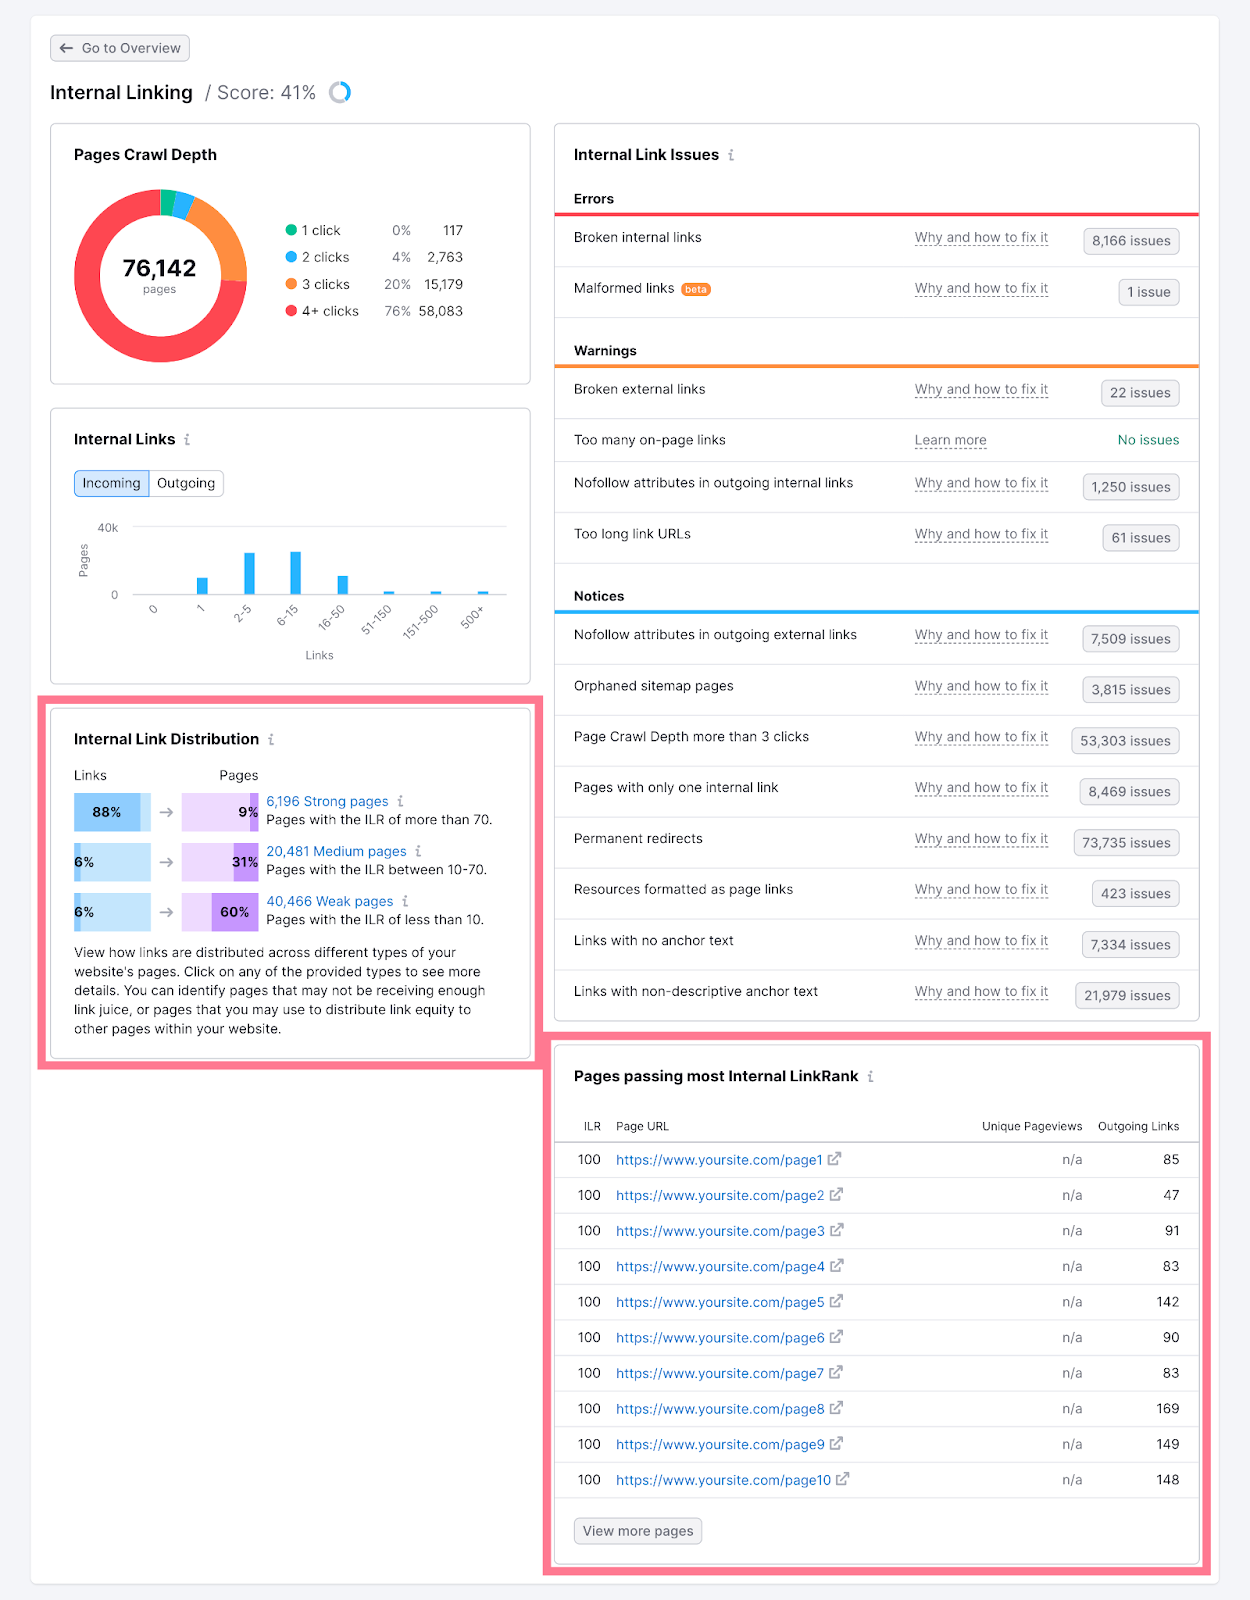Screen dimensions: 1250x1600
Task: Click the 6-15 links bar in chart
Action: pos(295,573)
